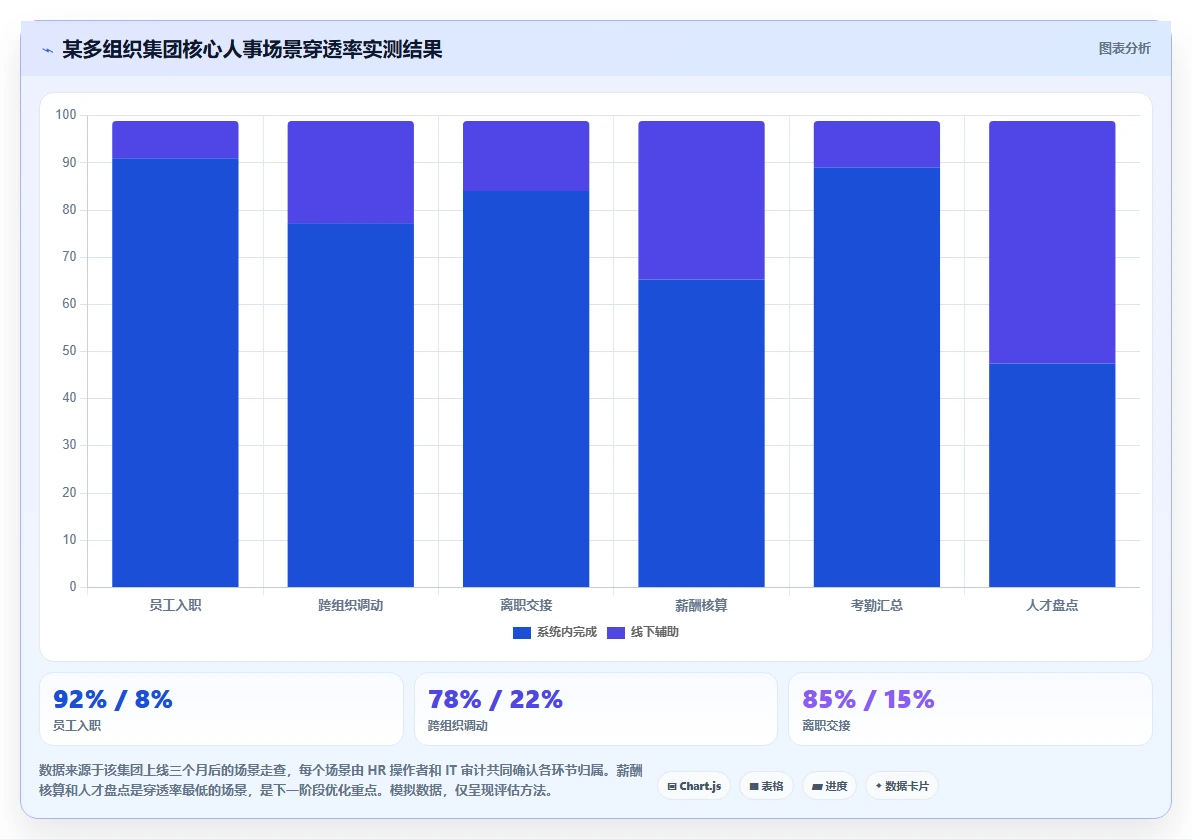Click the 员工入职 purple bar segment
The width and height of the screenshot is (1192, 840).
point(176,140)
